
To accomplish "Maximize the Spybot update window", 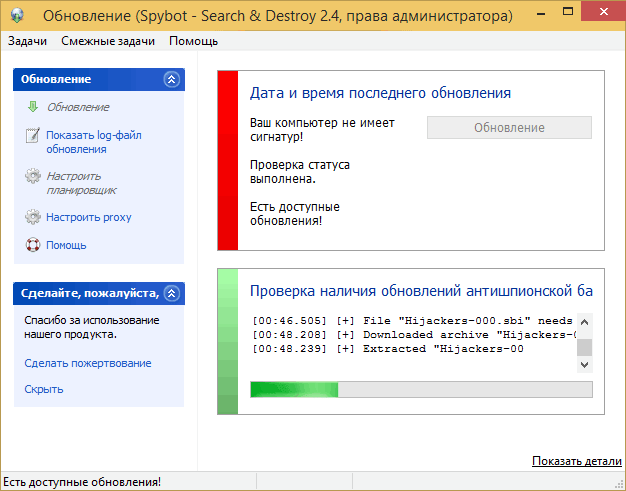I will [x=568, y=12].
